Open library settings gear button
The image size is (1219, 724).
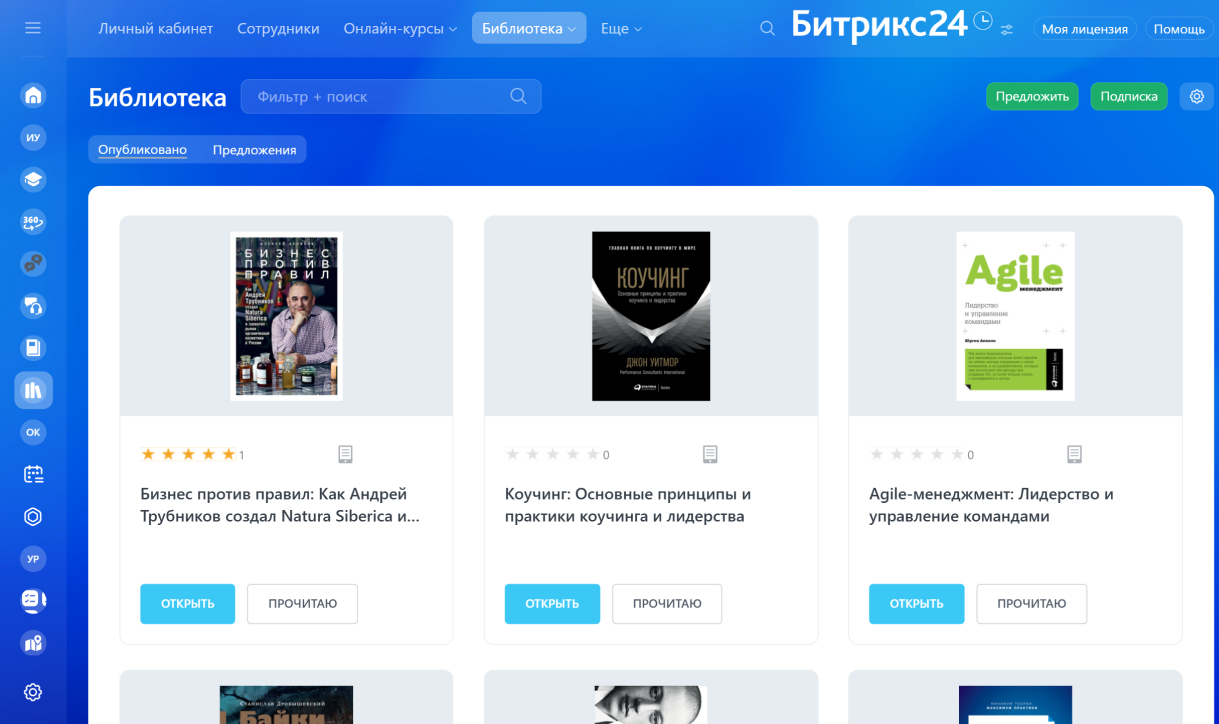click(x=1197, y=96)
